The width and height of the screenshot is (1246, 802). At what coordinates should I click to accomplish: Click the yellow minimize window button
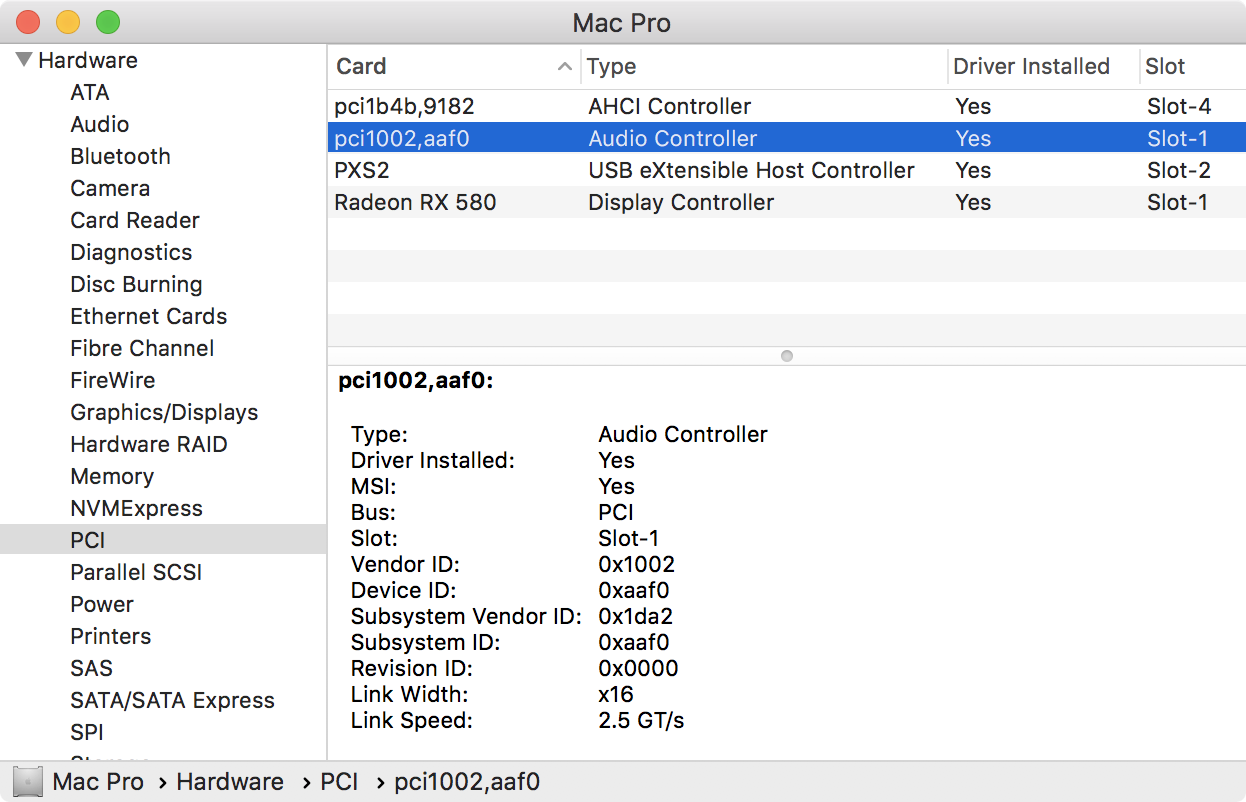(67, 22)
